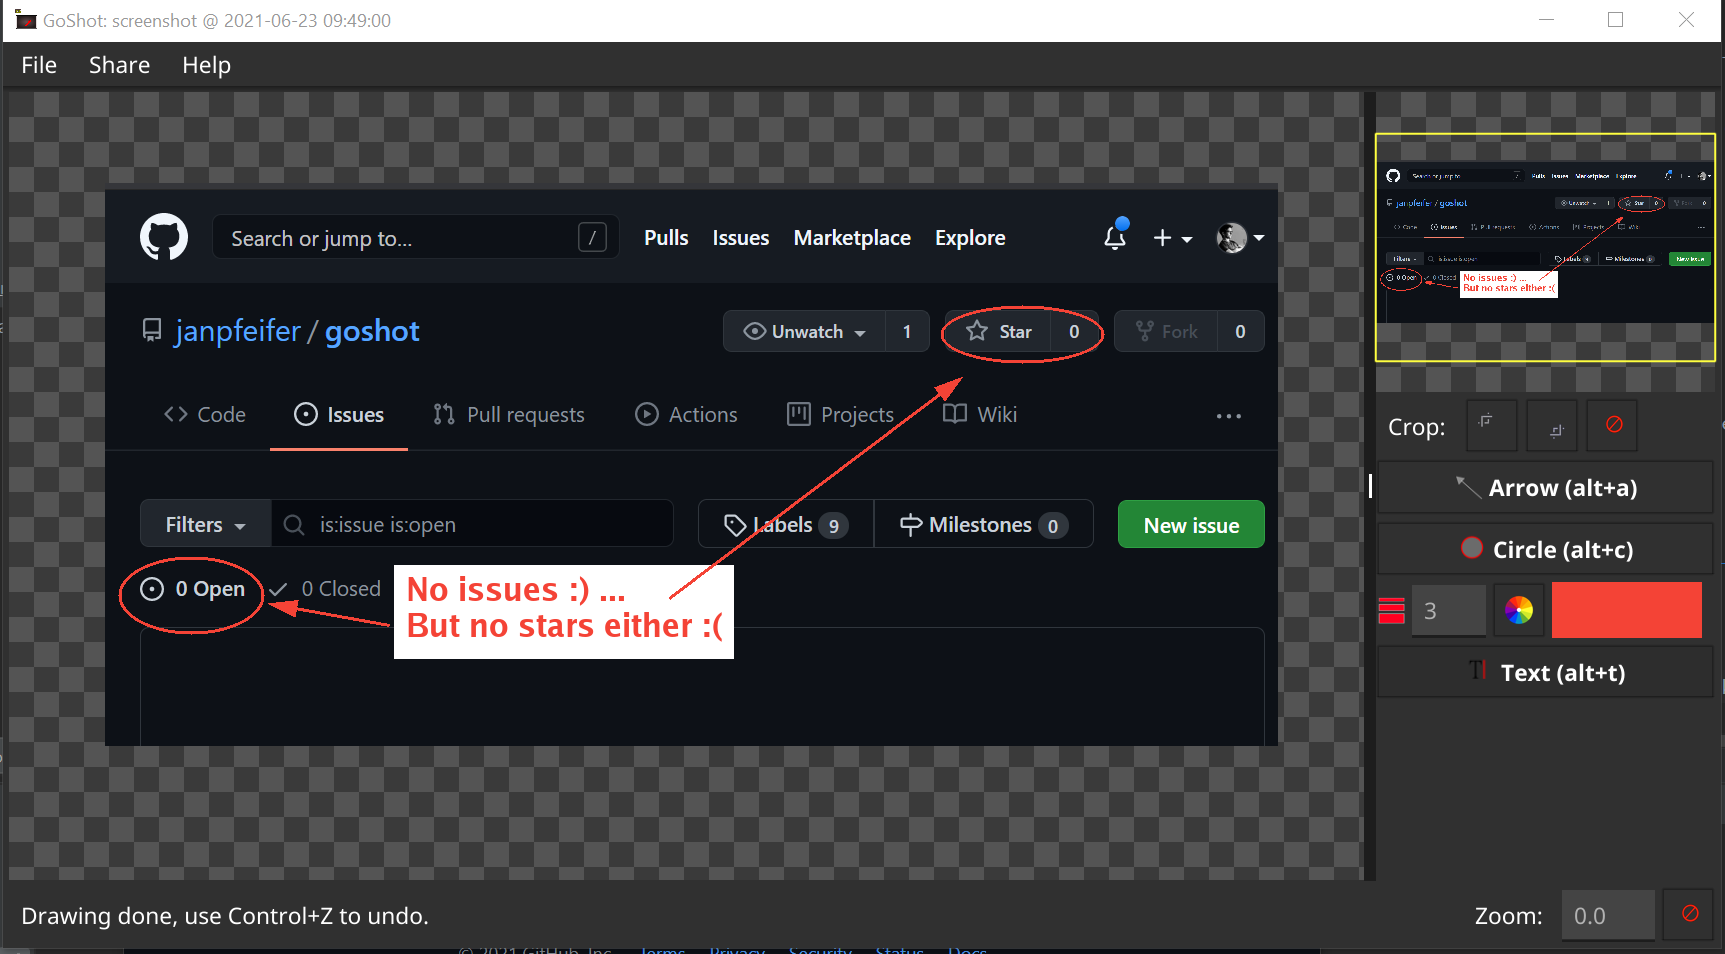This screenshot has height=954, width=1725.
Task: Focus the Zoom value field
Action: pos(1607,915)
